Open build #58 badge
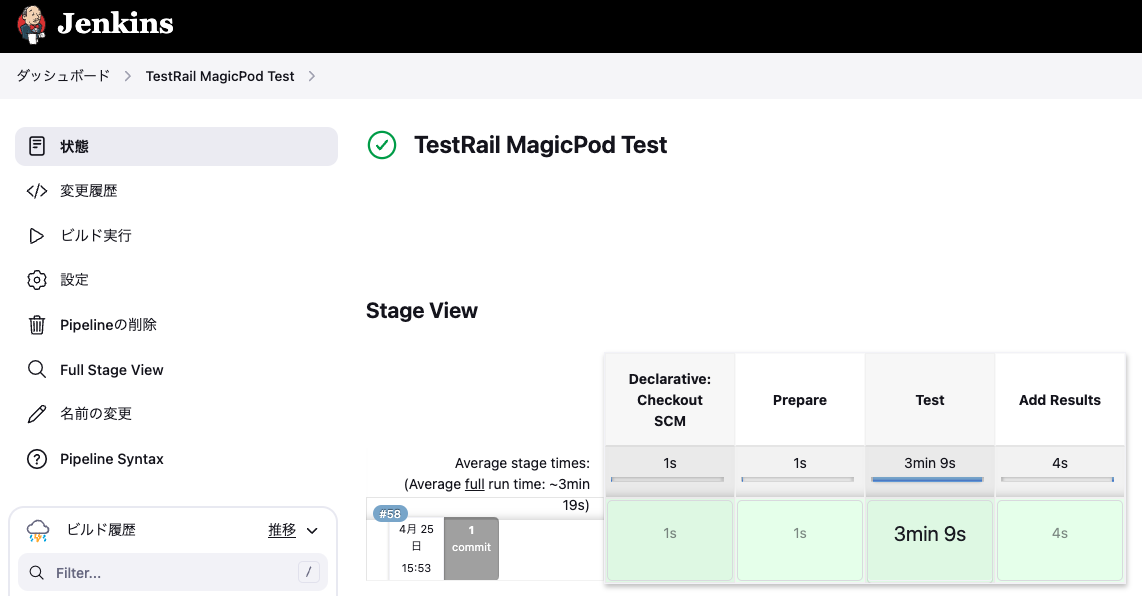Screen dimensions: 1142x596 [390, 514]
